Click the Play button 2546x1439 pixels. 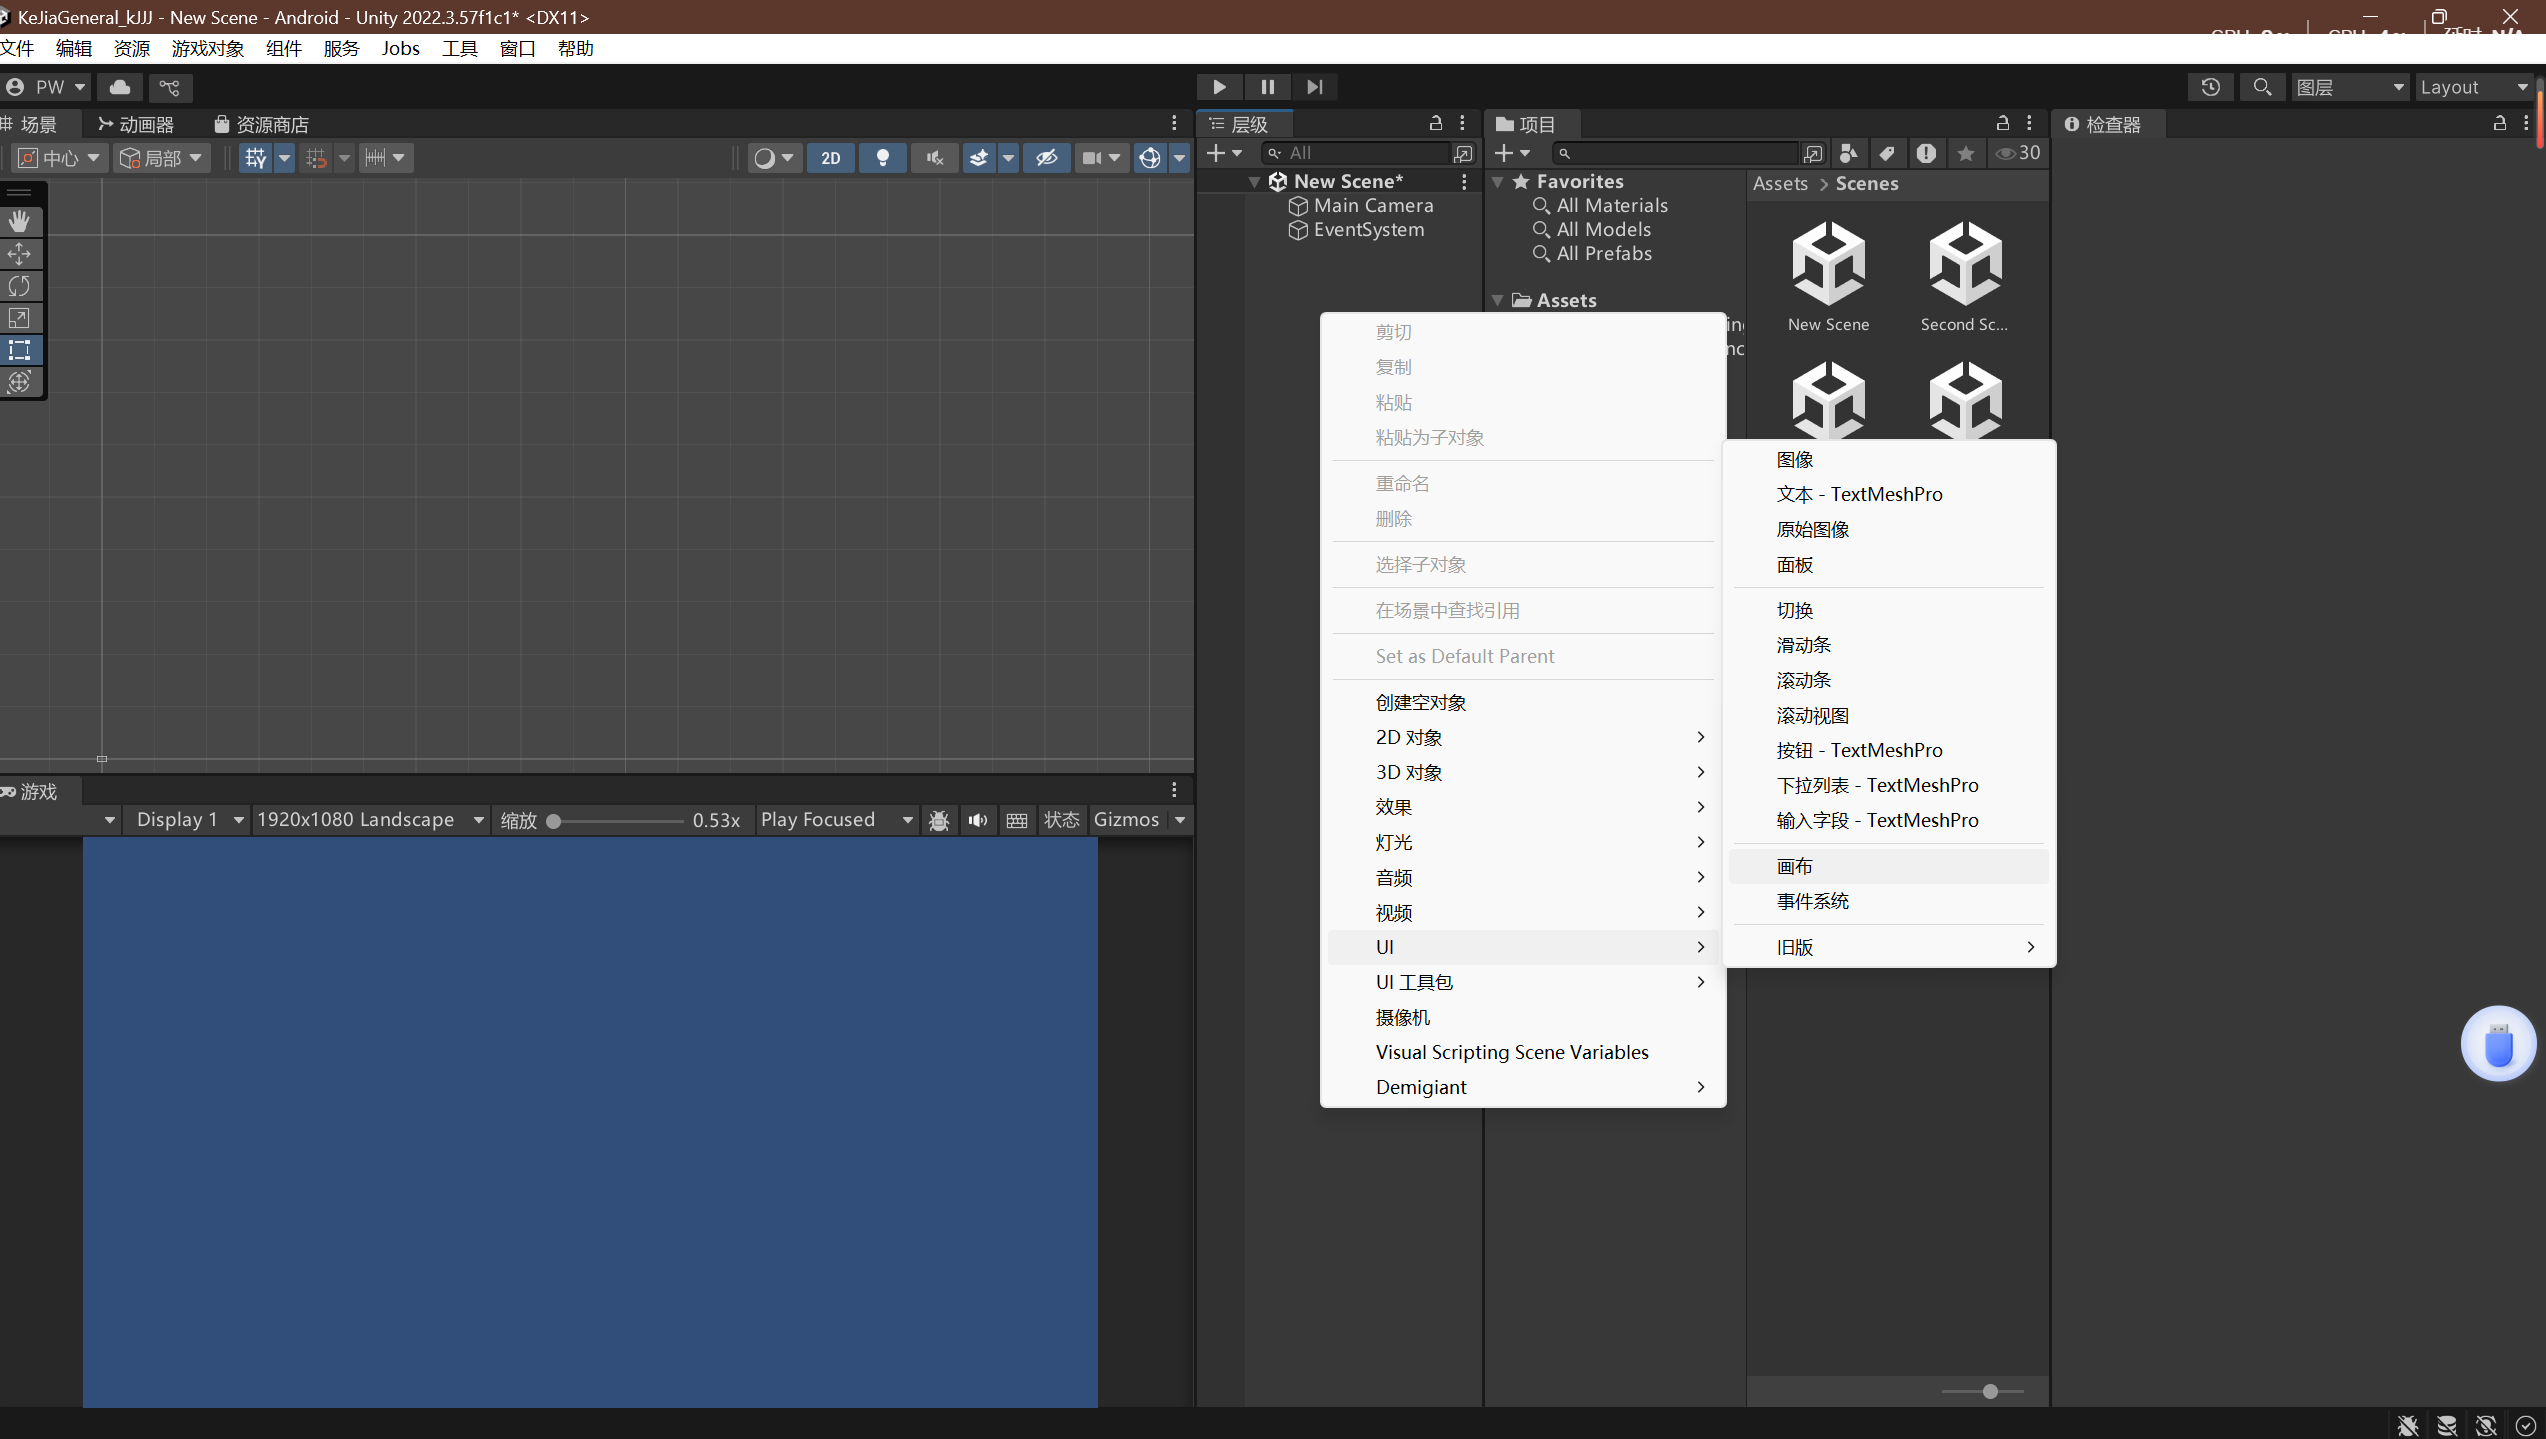tap(1219, 87)
